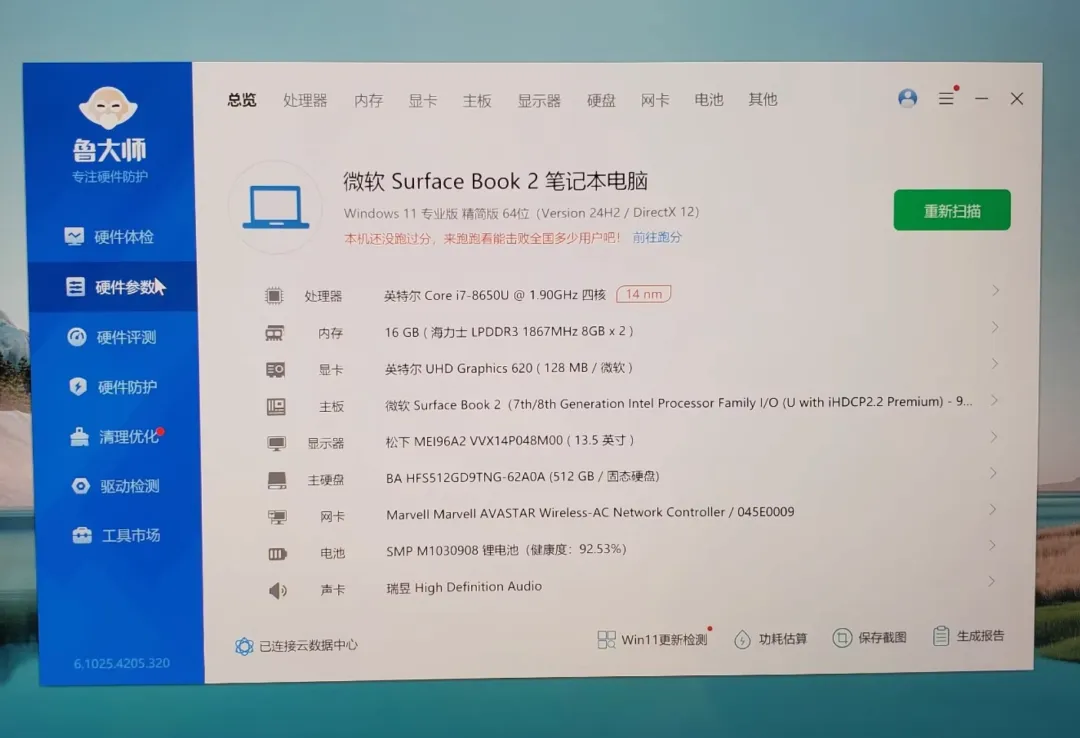Expand 主板 Surface Book 2 row chevron
Viewport: 1080px width, 738px height.
click(x=994, y=400)
